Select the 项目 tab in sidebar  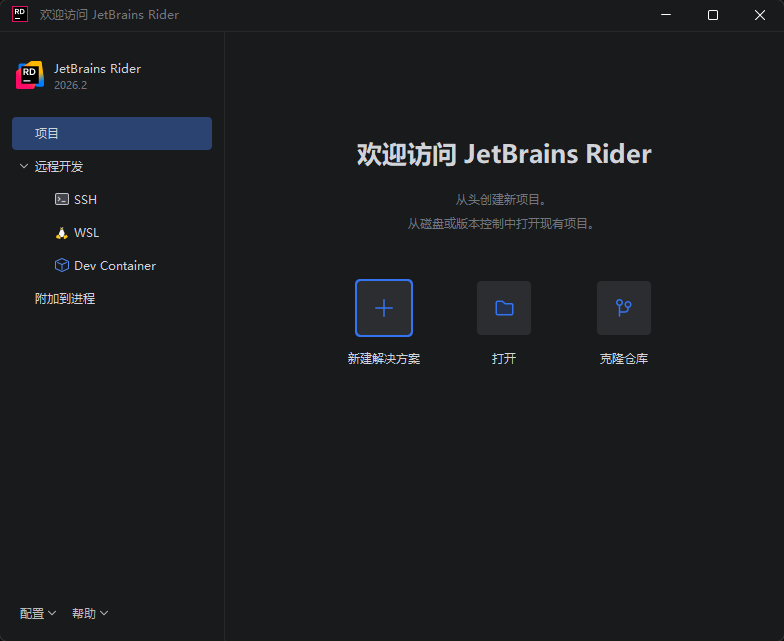[112, 134]
